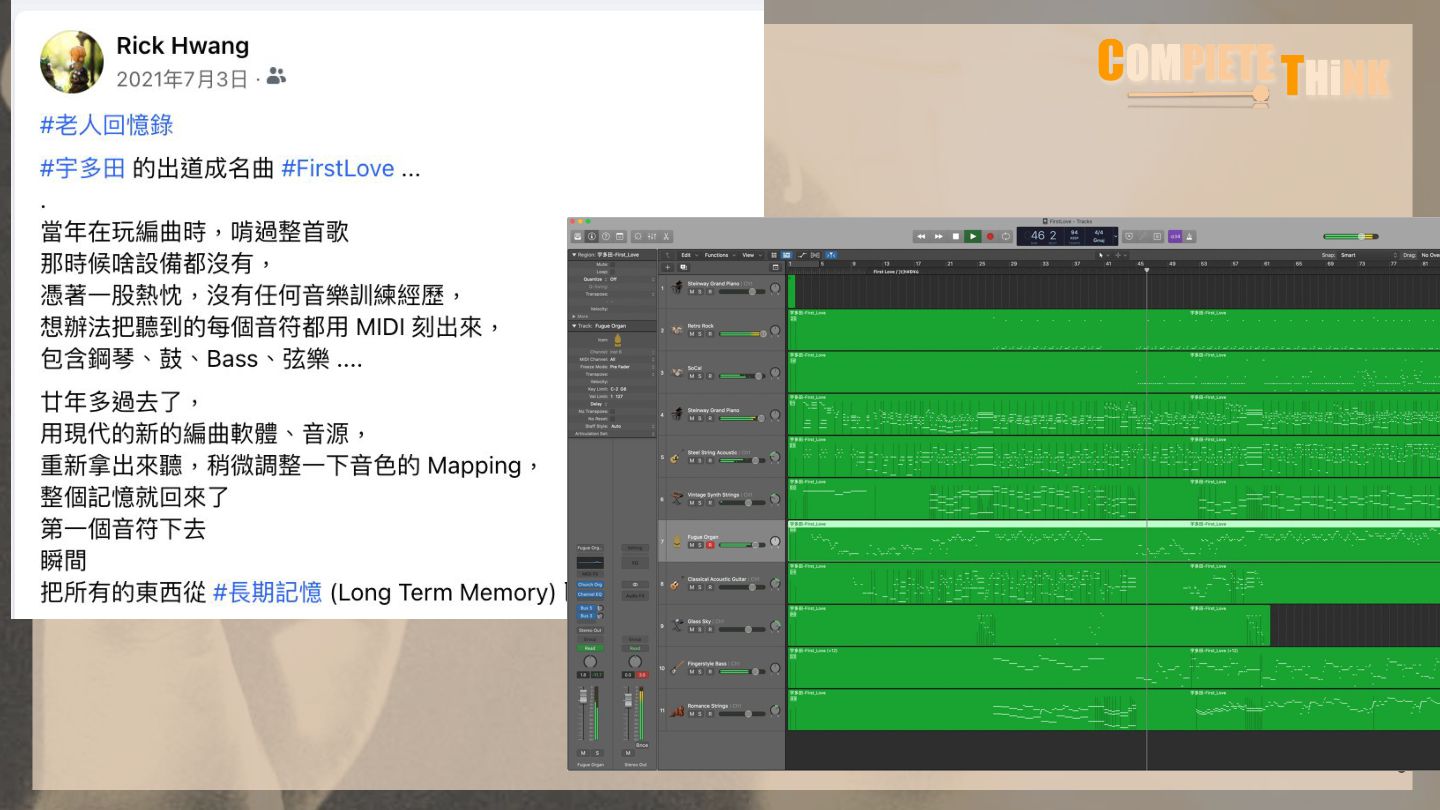Click the #長期記憶 hashtag link
The height and width of the screenshot is (810, 1440).
pyautogui.click(x=268, y=592)
